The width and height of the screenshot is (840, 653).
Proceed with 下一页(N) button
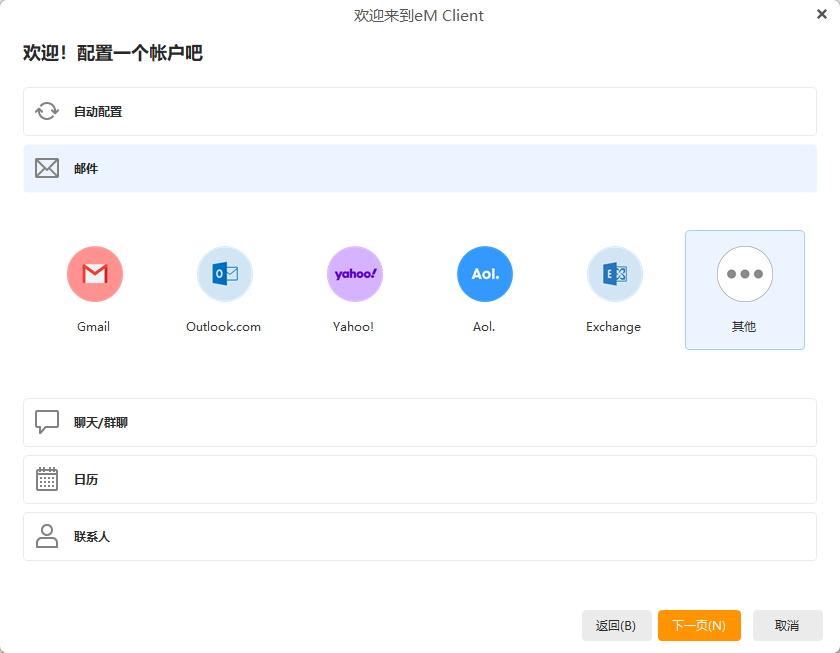click(x=699, y=625)
